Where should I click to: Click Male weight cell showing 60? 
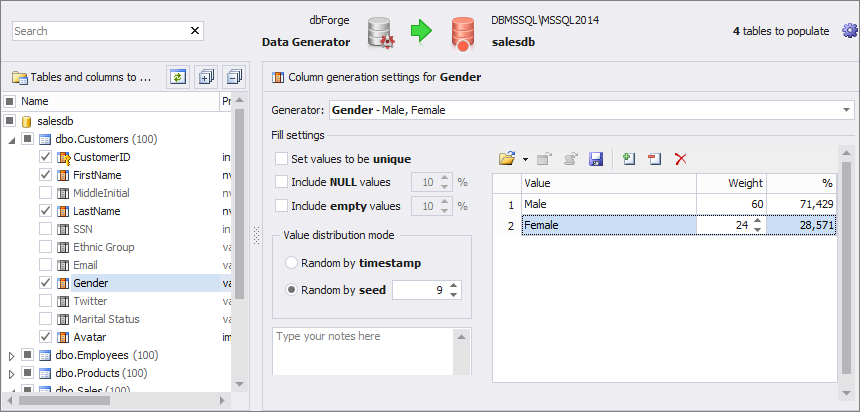pos(731,204)
